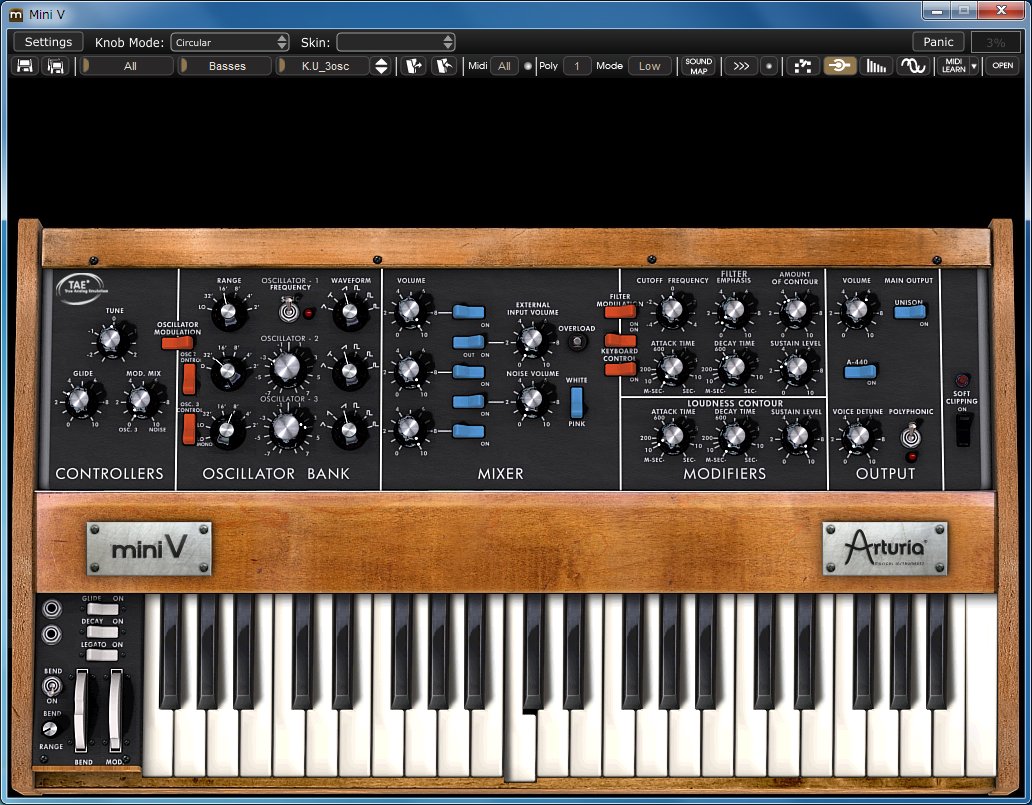The image size is (1032, 805).
Task: Click the Oscillator 1 sync red LED
Action: pyautogui.click(x=309, y=313)
